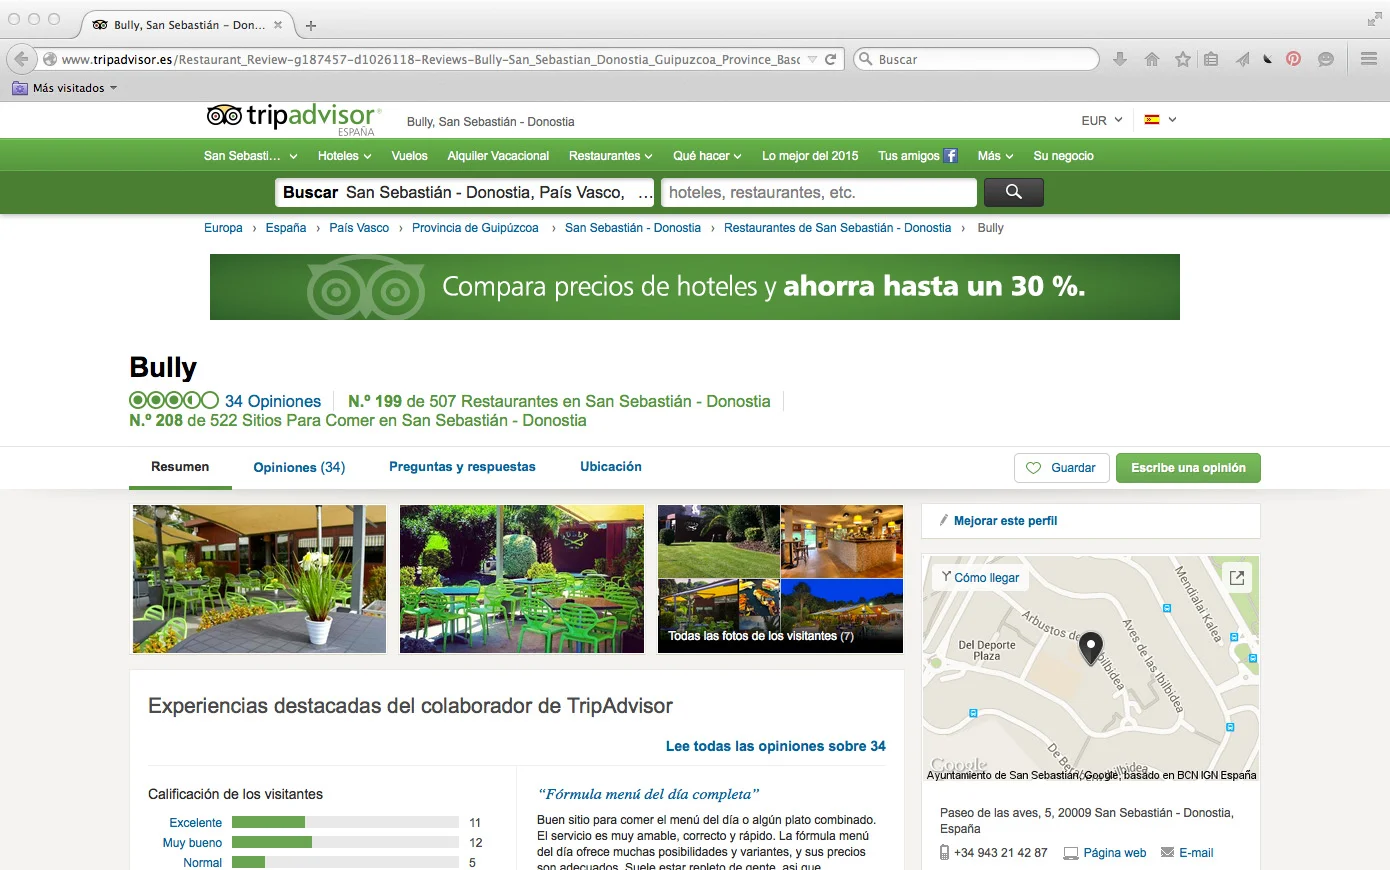1390x870 pixels.
Task: Expand the Más navigation dropdown
Action: click(x=996, y=156)
